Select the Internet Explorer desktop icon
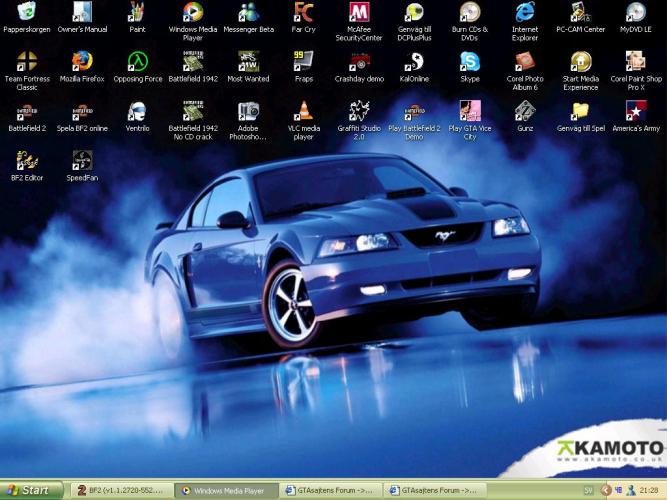This screenshot has width=667, height=500. pos(525,13)
